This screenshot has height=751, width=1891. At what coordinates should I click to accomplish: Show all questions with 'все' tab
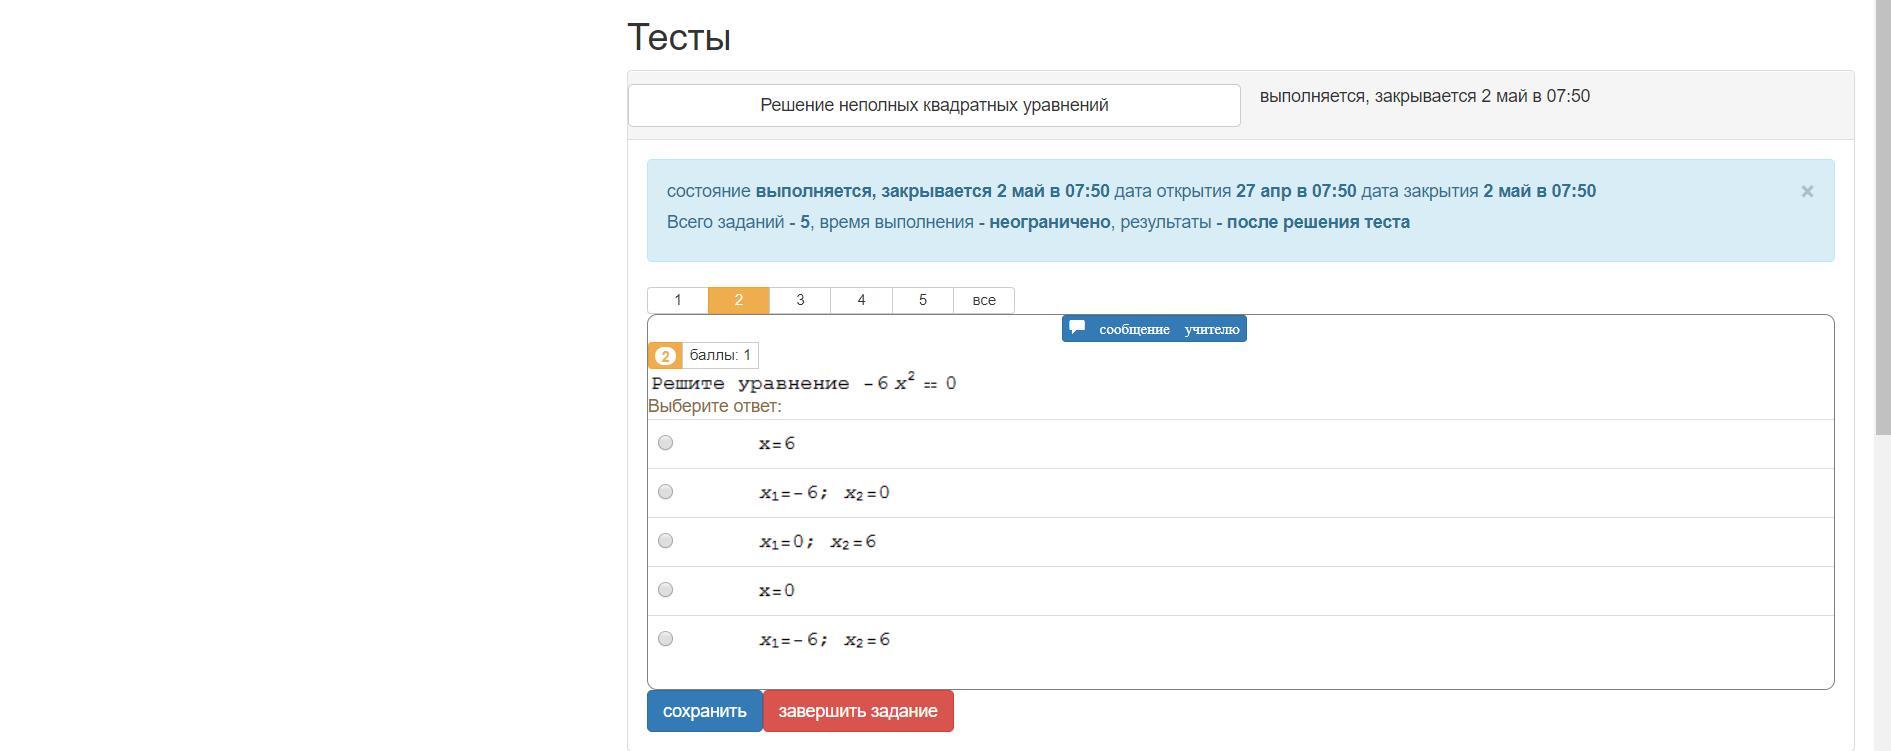coord(984,300)
